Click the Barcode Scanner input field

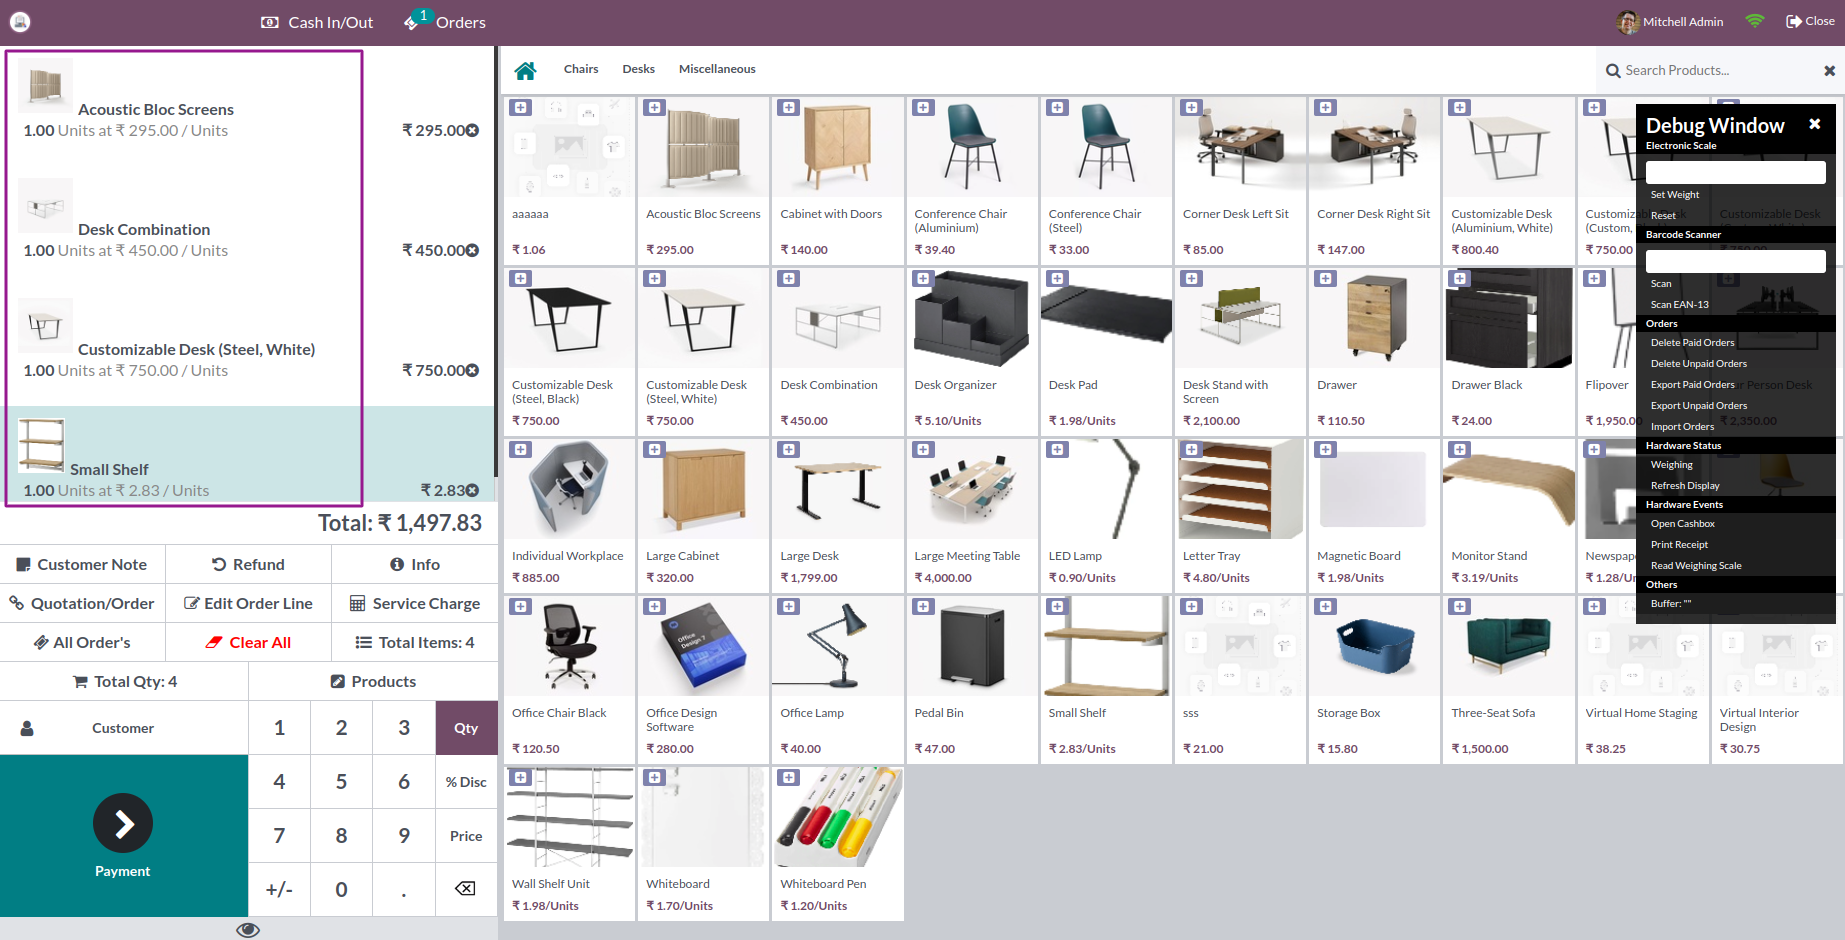1735,260
